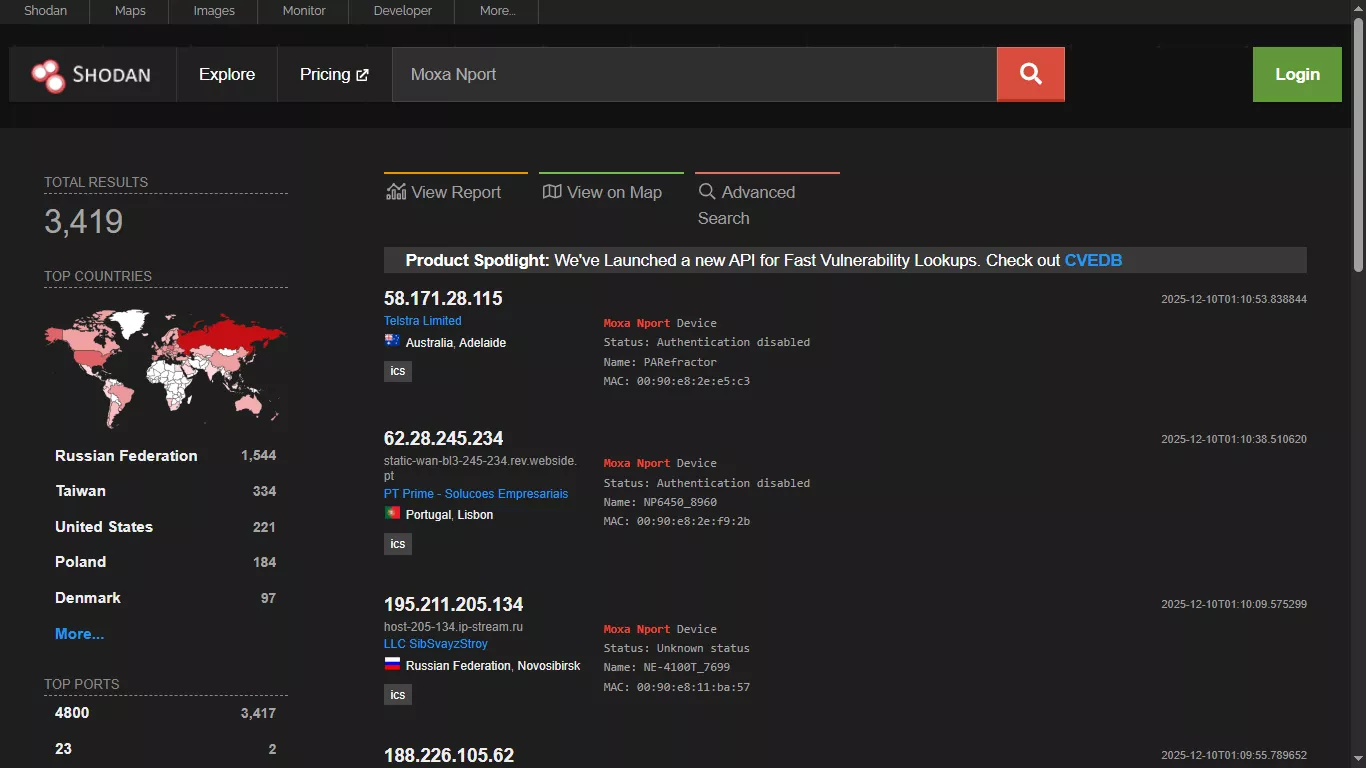The height and width of the screenshot is (768, 1366).
Task: Click the Portuguese flag next to Lisbon
Action: (391, 514)
